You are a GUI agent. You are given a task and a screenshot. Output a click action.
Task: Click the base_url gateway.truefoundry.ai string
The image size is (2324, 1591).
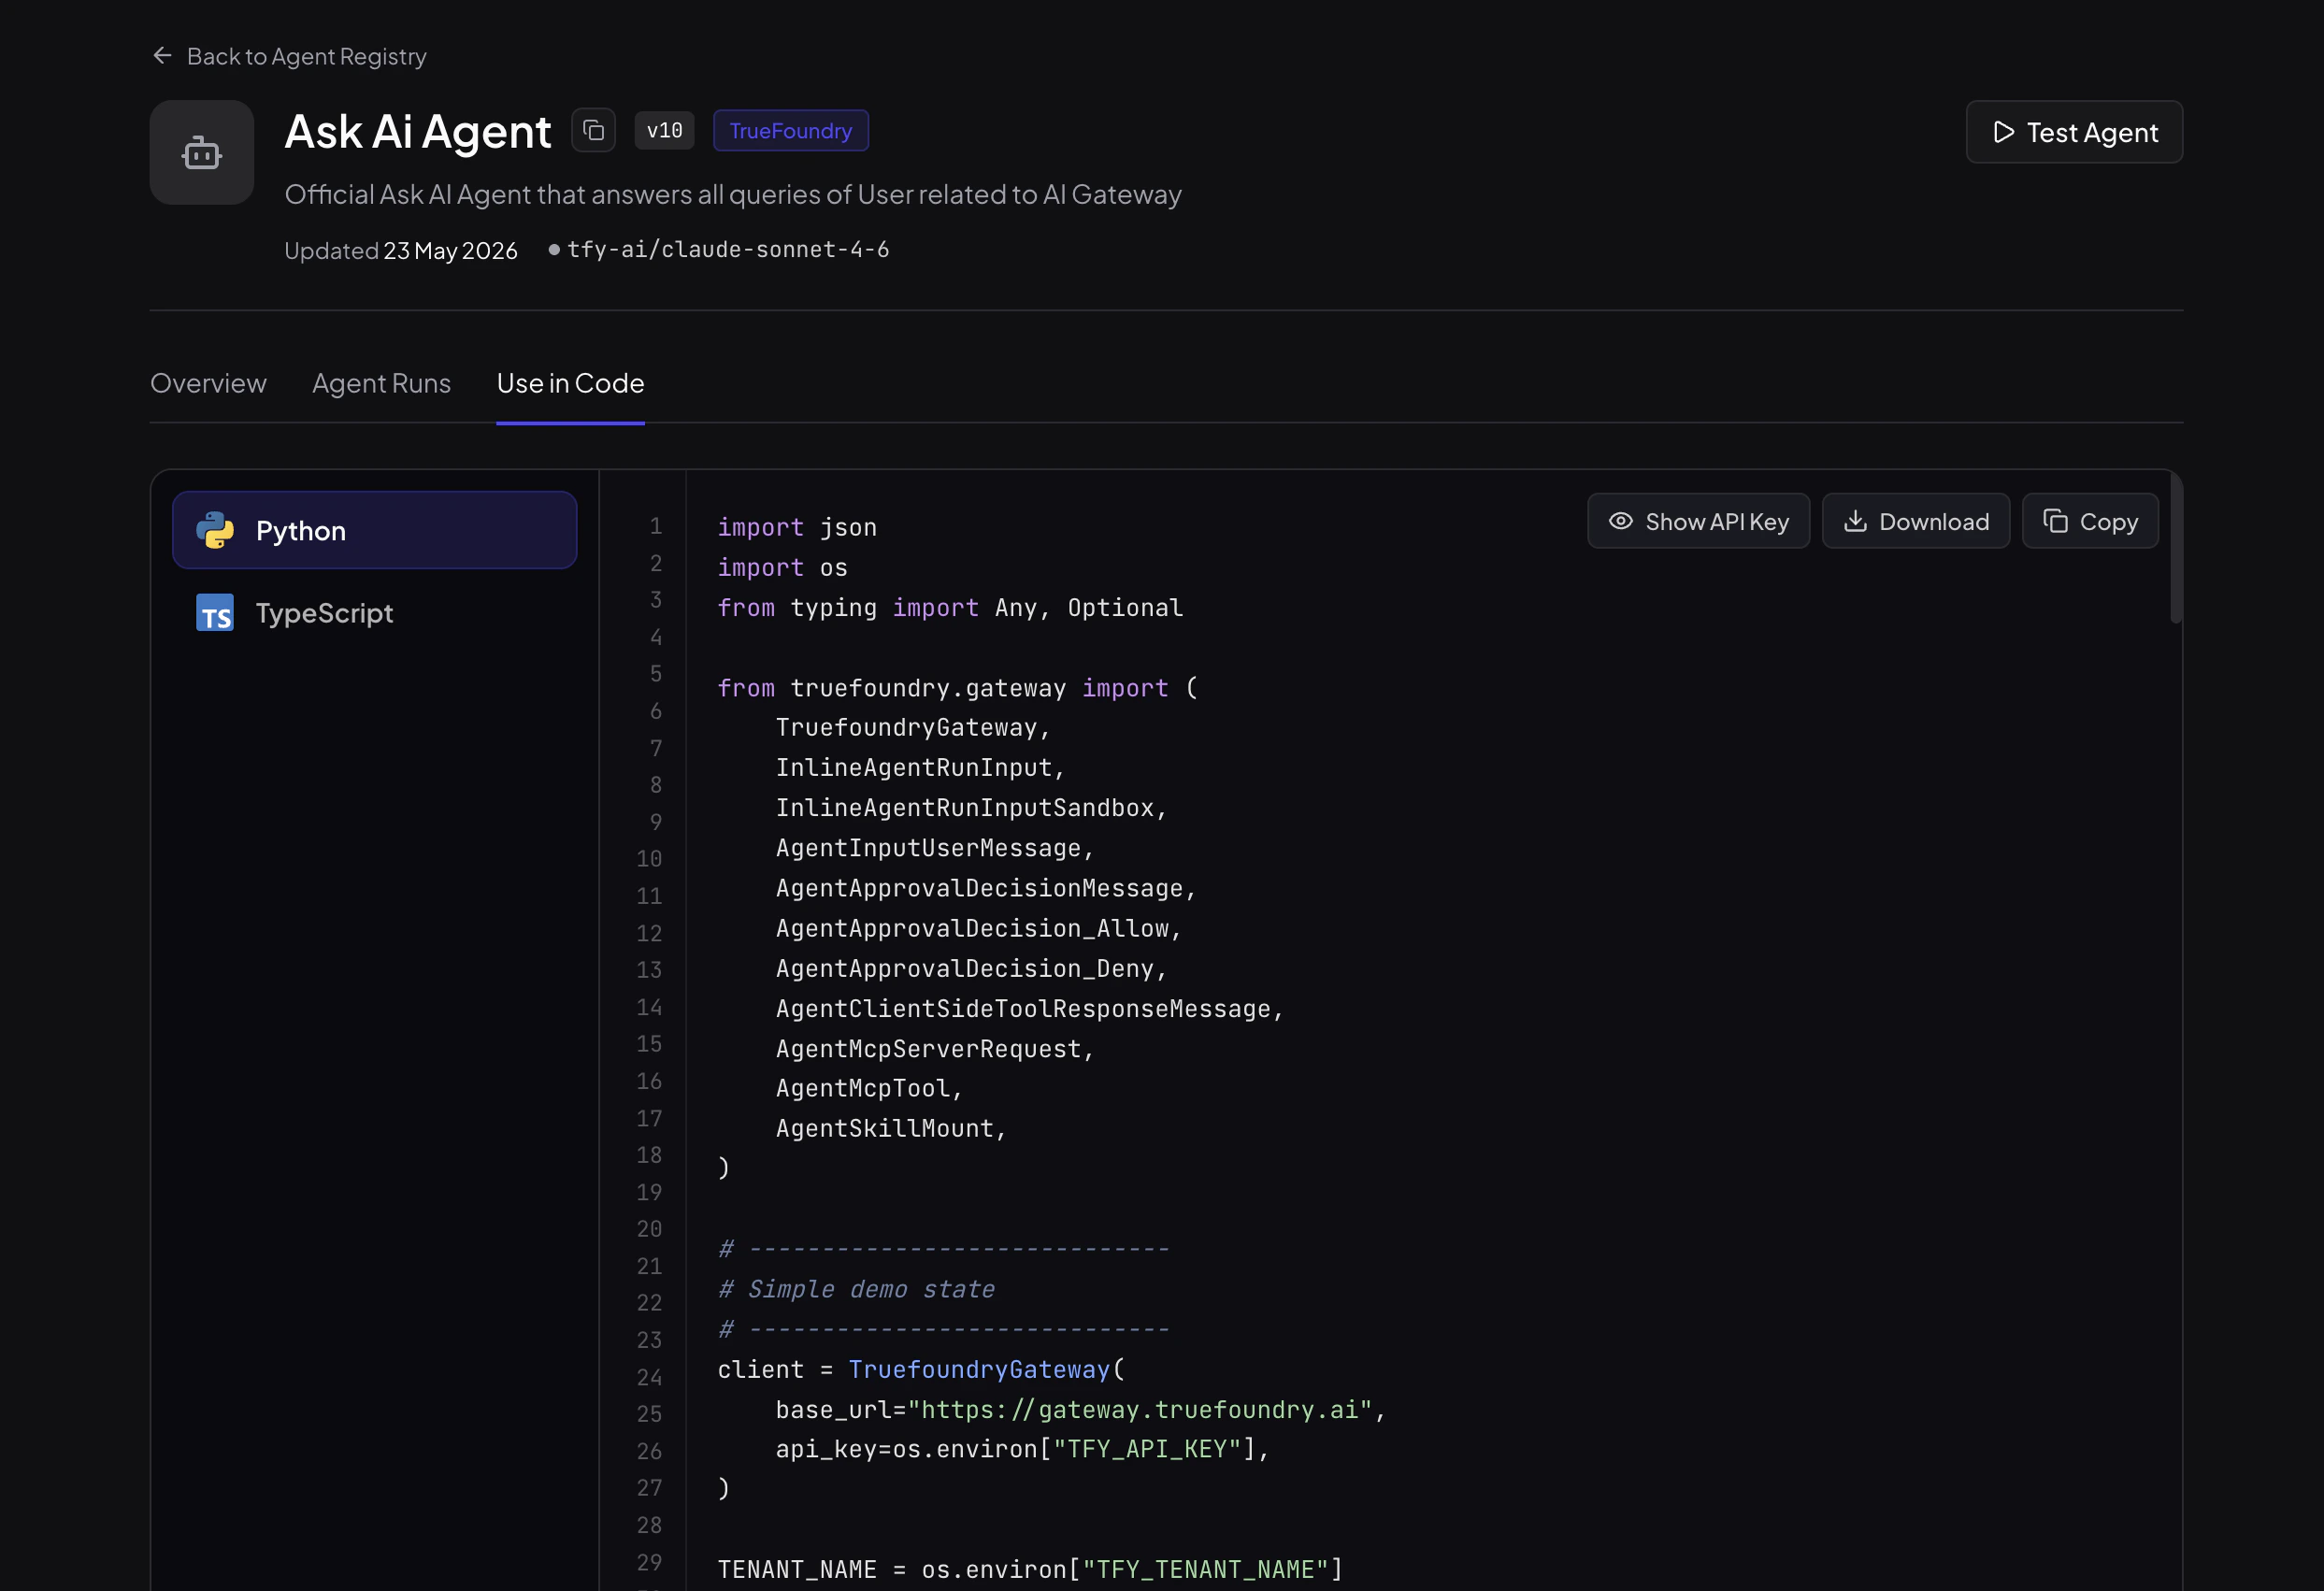(1140, 1409)
